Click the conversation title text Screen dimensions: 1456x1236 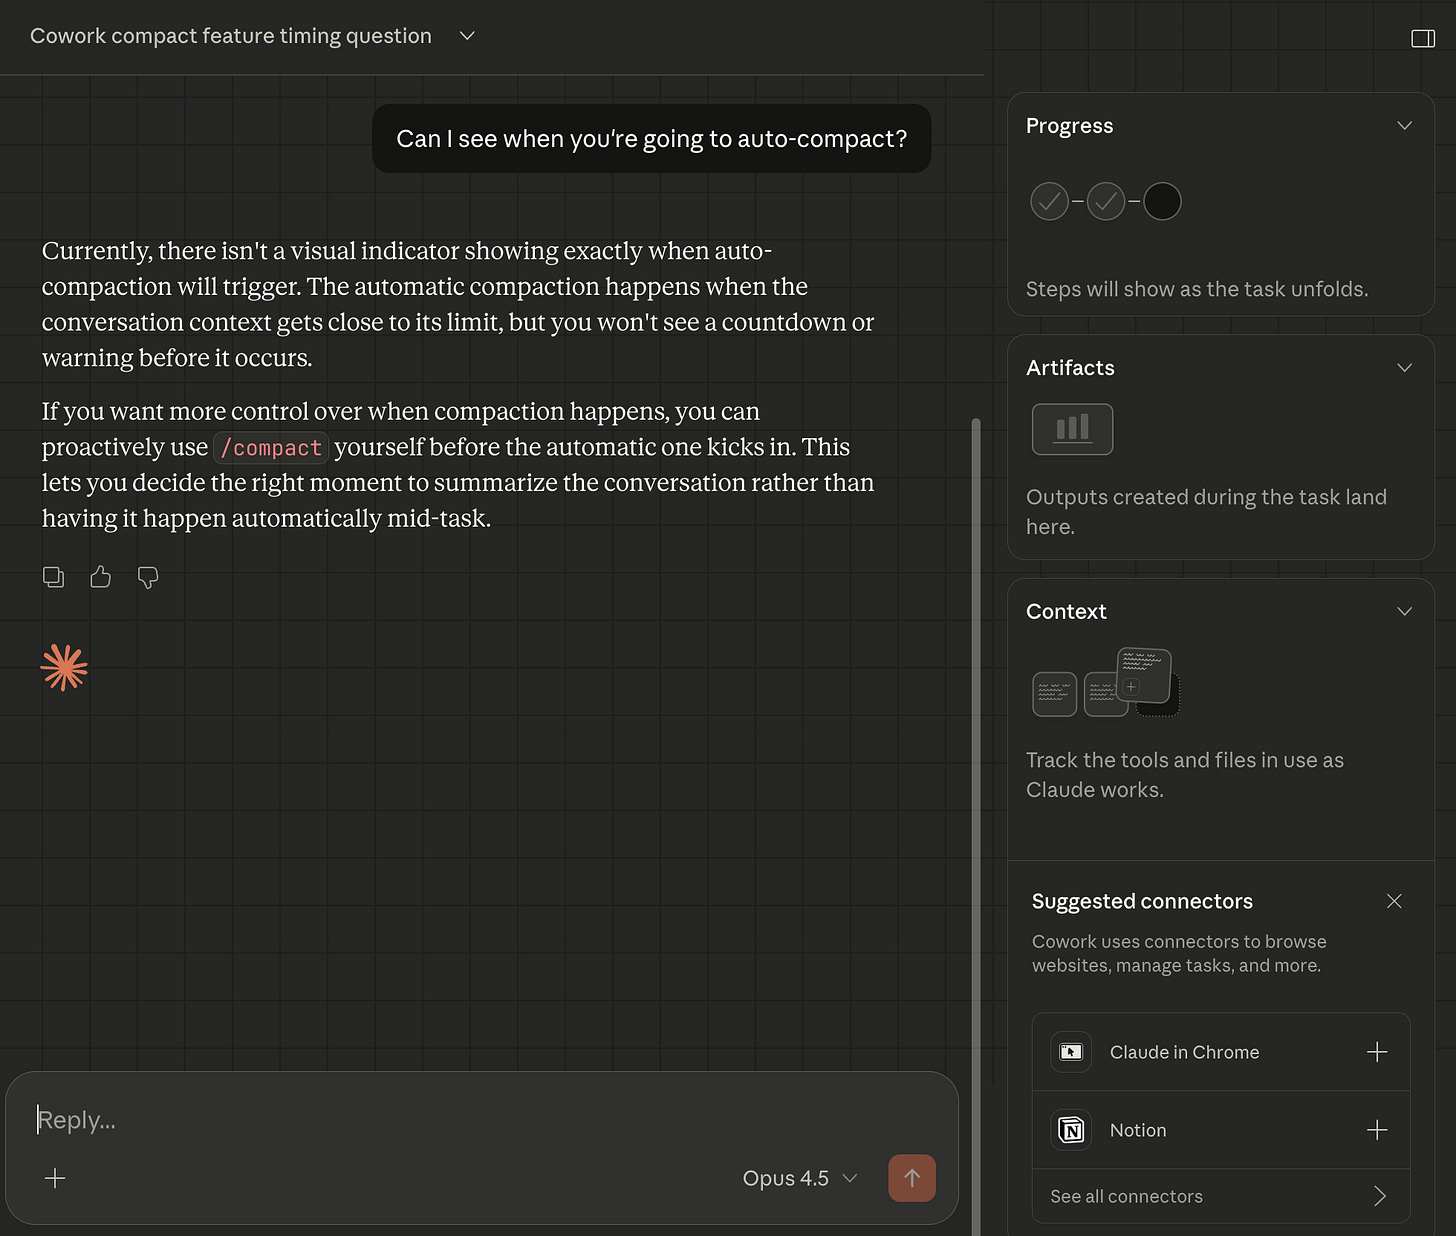point(231,36)
